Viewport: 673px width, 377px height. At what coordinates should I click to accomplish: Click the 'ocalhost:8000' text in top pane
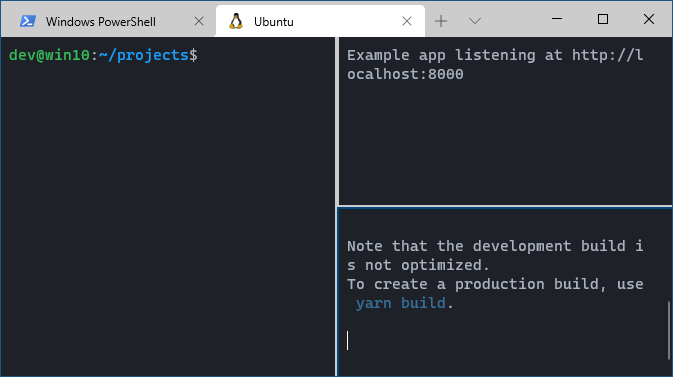pyautogui.click(x=405, y=74)
